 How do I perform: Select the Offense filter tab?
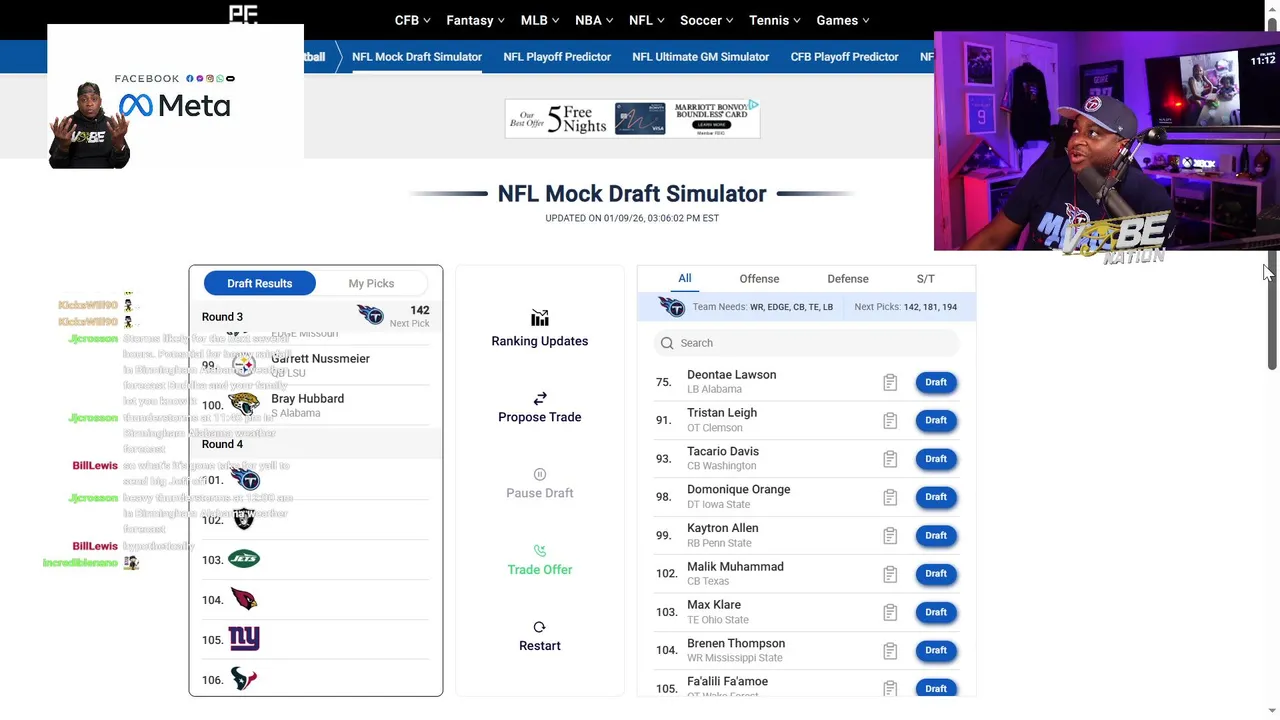point(759,279)
